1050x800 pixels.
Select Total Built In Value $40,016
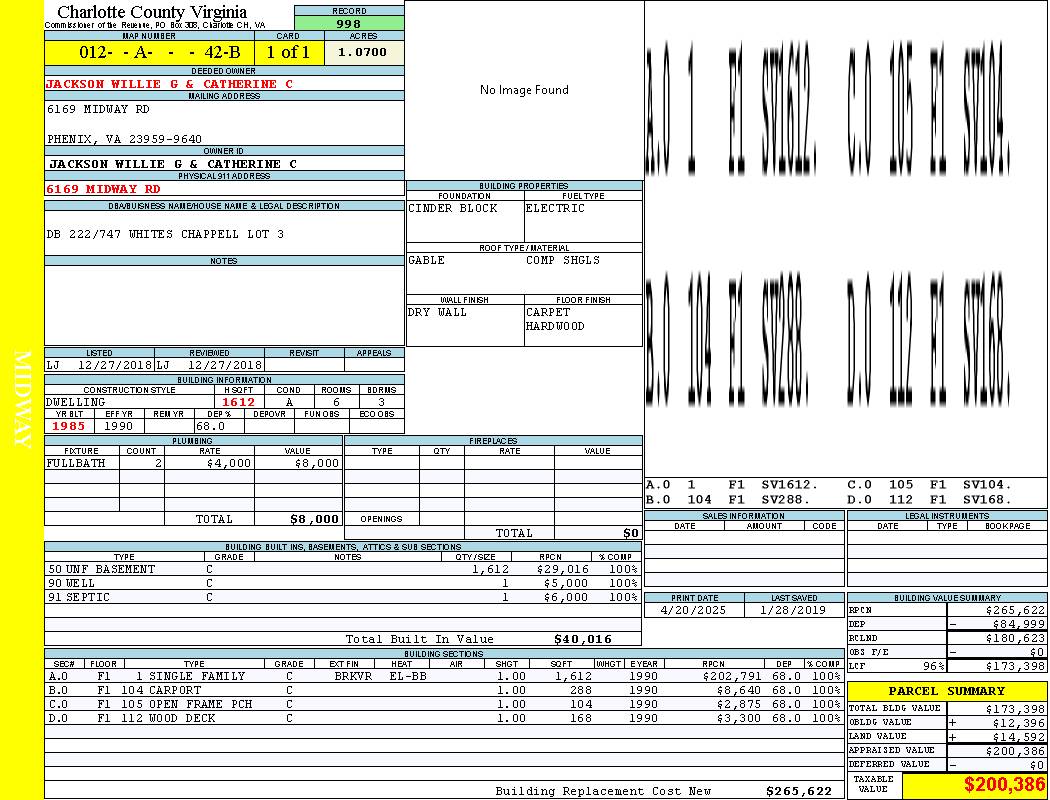(x=583, y=639)
